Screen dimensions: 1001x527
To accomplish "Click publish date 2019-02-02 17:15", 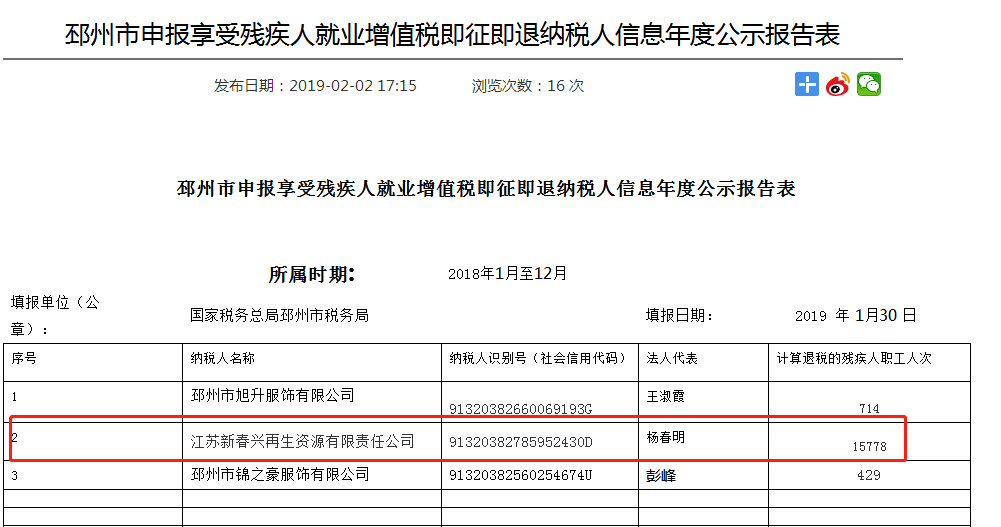I will tap(352, 85).
